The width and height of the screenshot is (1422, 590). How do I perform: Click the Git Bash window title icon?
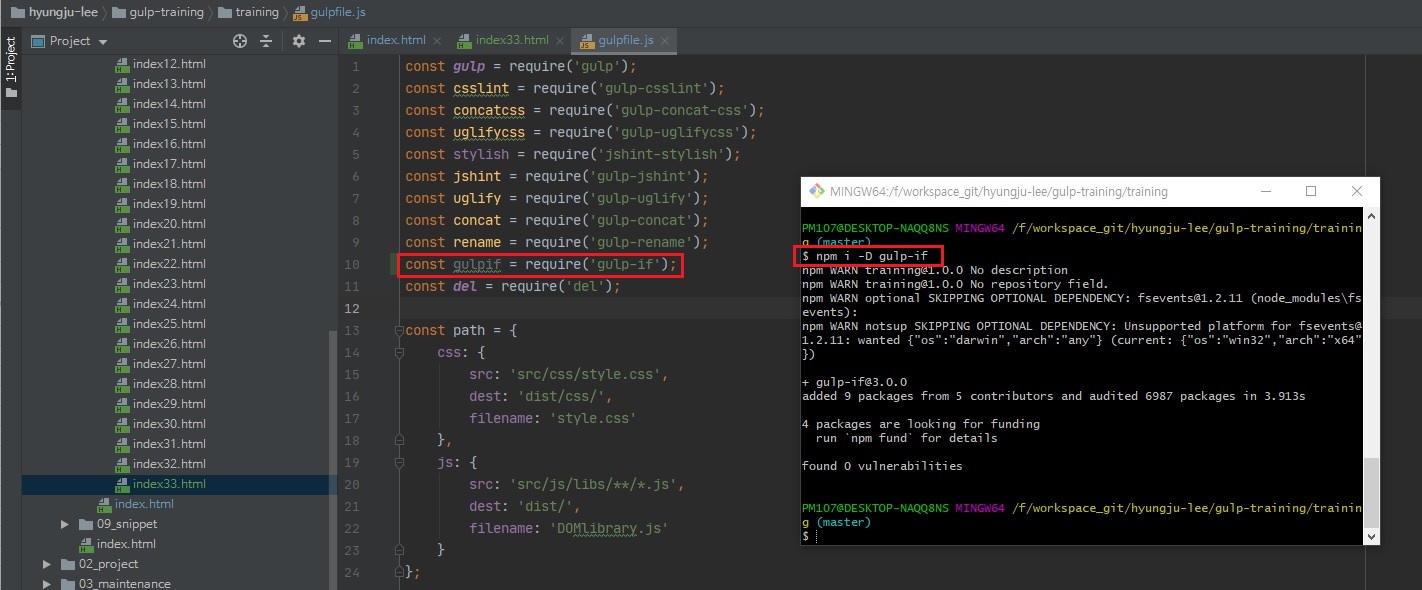816,192
